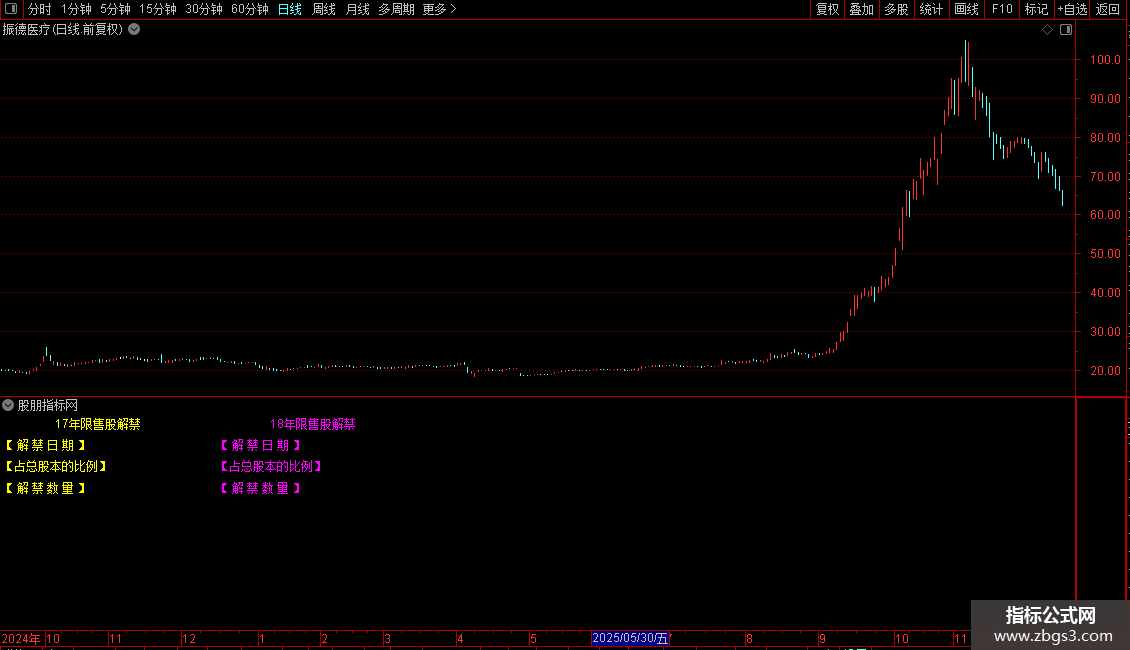
Task: Click the 振德医疗(日线.前复权) chart title
Action: [x=63, y=30]
